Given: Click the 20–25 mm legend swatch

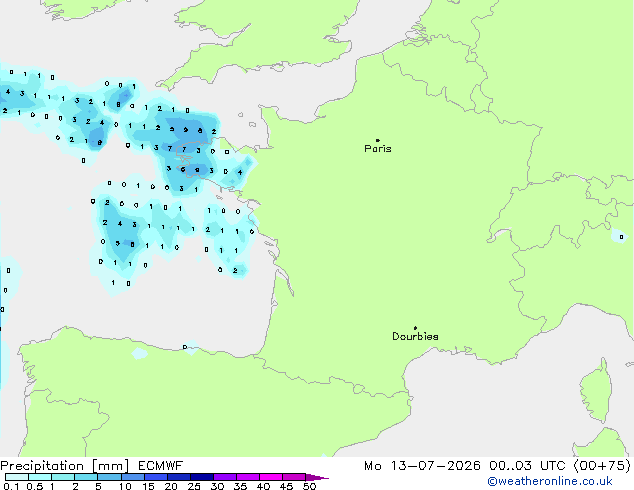Looking at the screenshot, I should click(178, 477).
